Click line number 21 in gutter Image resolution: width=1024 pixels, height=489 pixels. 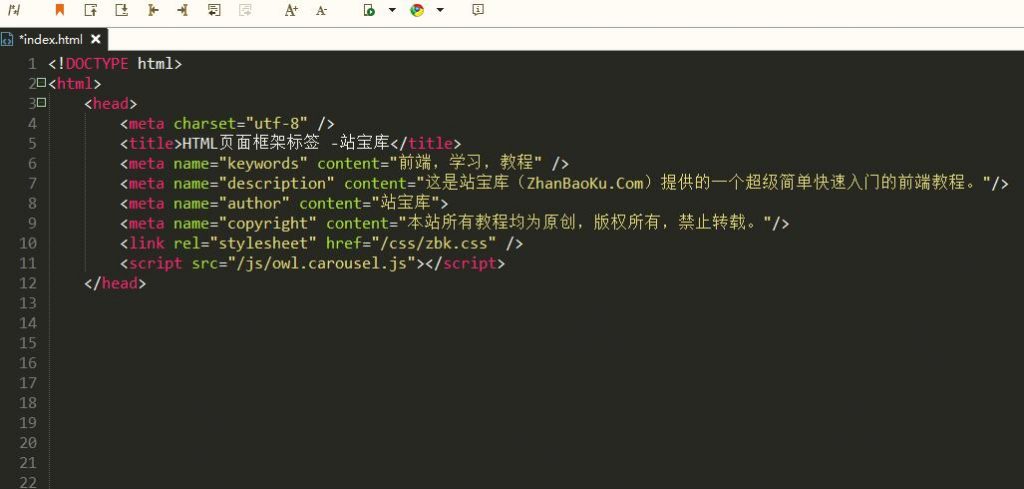click(28, 463)
